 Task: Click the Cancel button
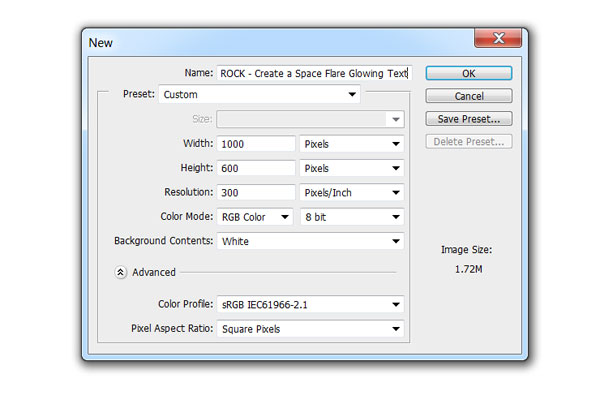[x=469, y=96]
